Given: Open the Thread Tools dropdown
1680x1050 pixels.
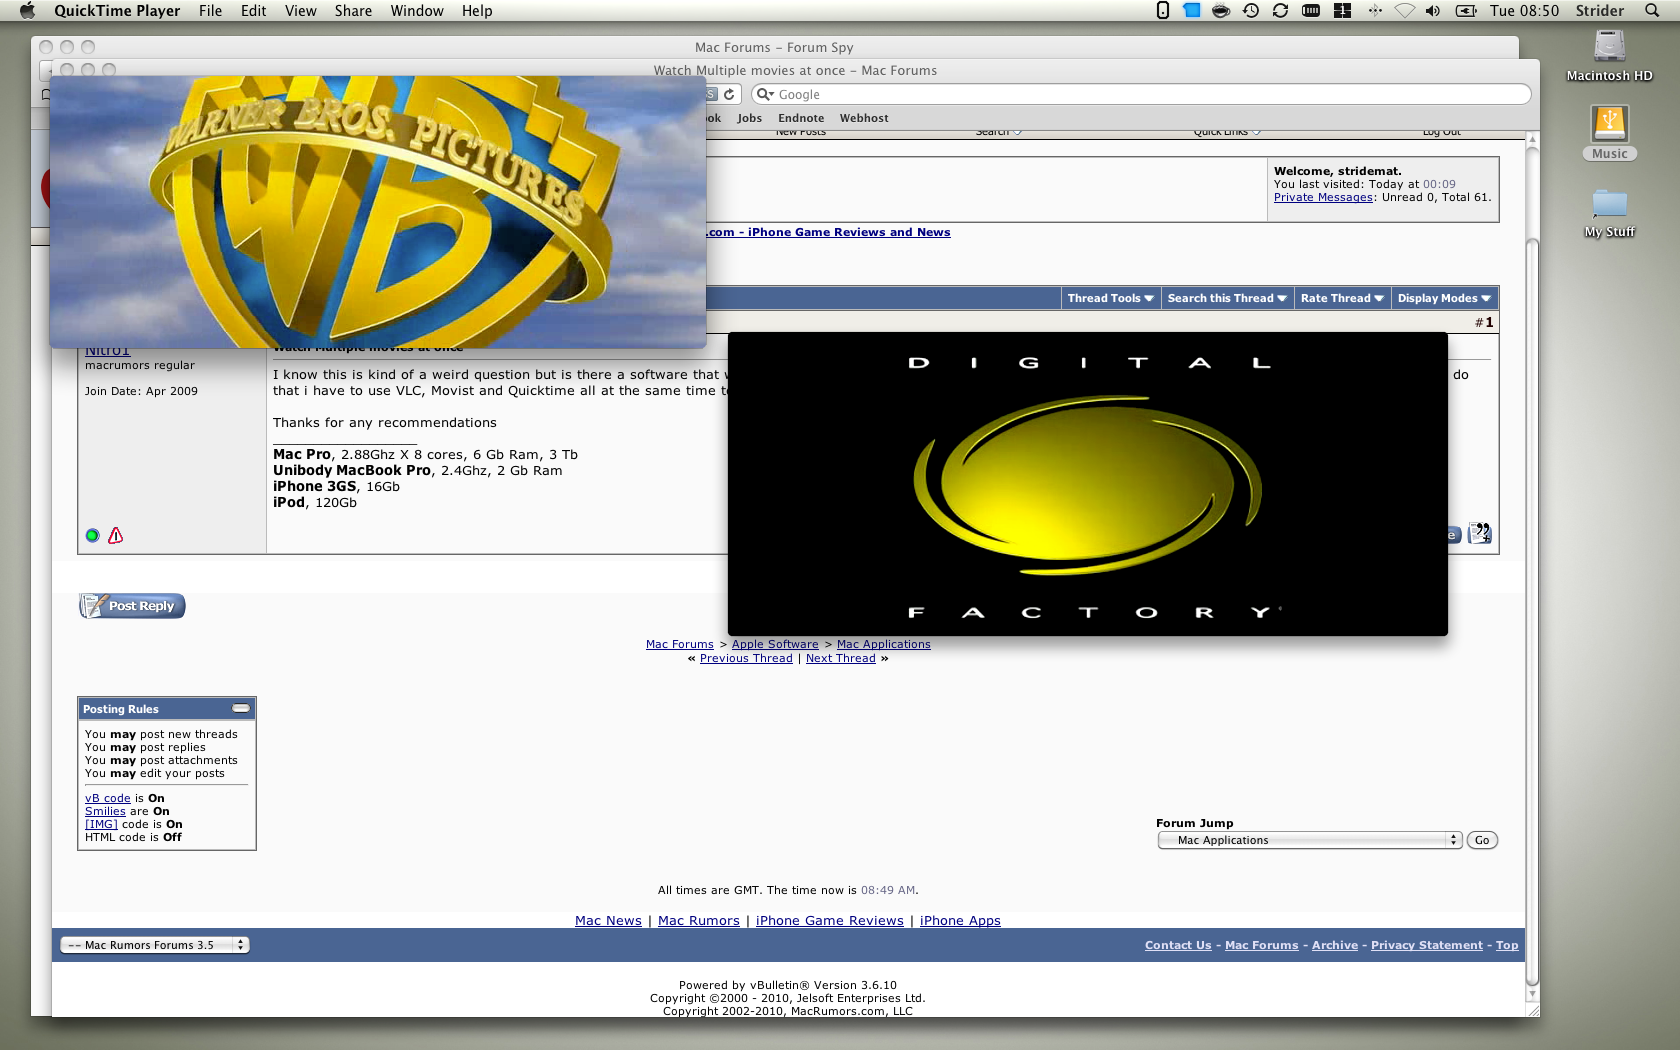Looking at the screenshot, I should coord(1110,298).
